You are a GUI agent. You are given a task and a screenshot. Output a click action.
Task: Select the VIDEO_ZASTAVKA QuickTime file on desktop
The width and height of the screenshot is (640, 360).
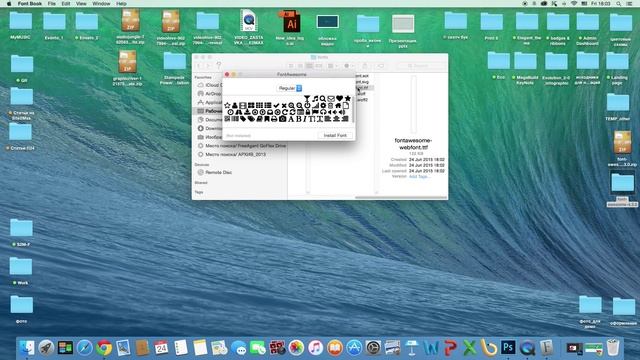[x=249, y=27]
